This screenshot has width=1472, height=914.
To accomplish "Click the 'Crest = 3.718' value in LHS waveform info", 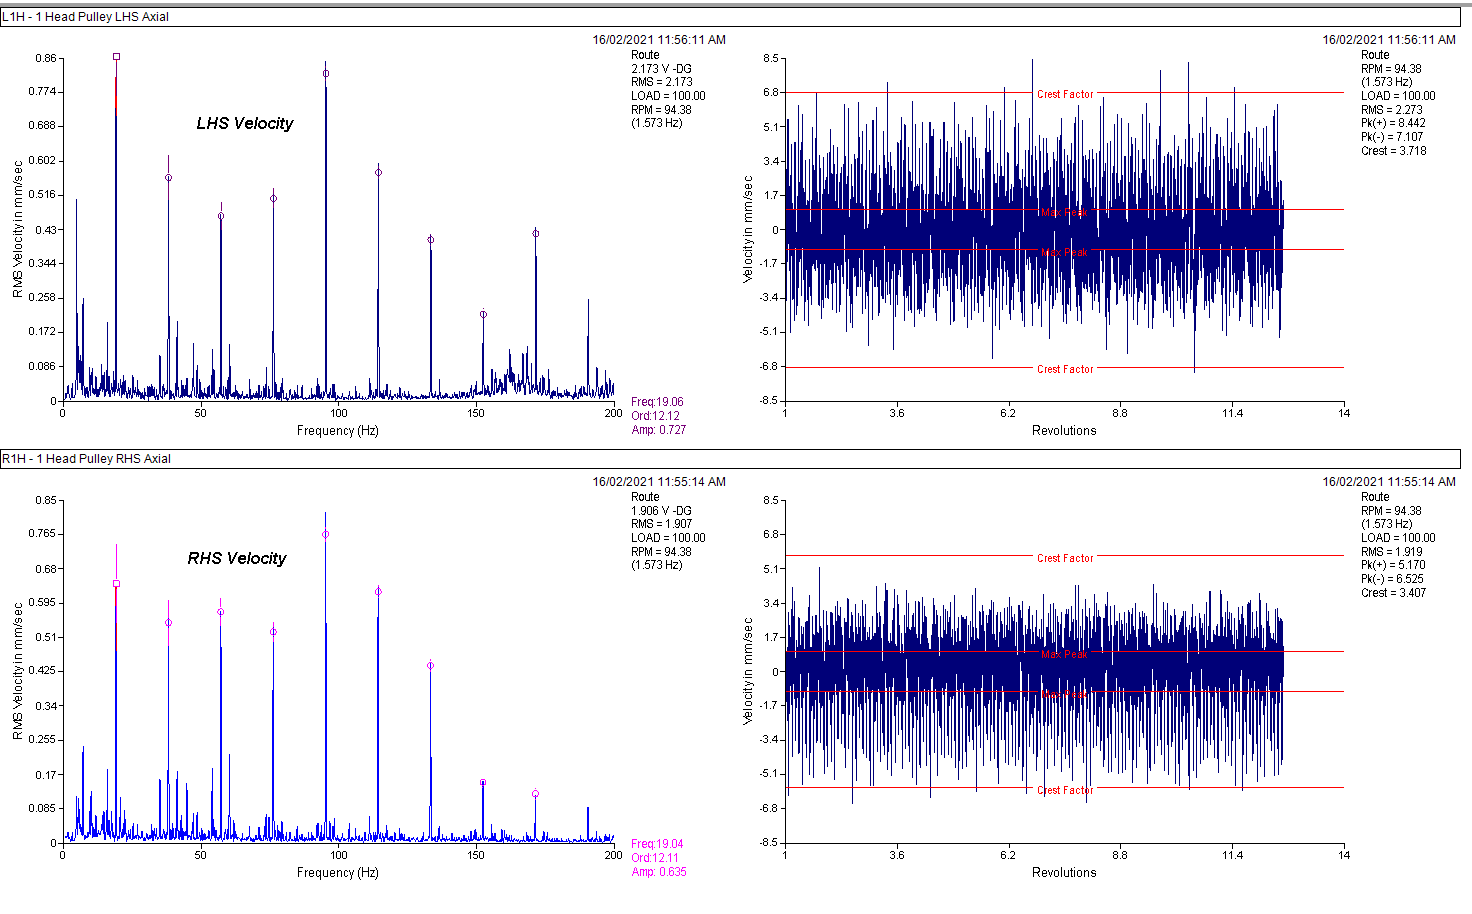I will [1393, 151].
